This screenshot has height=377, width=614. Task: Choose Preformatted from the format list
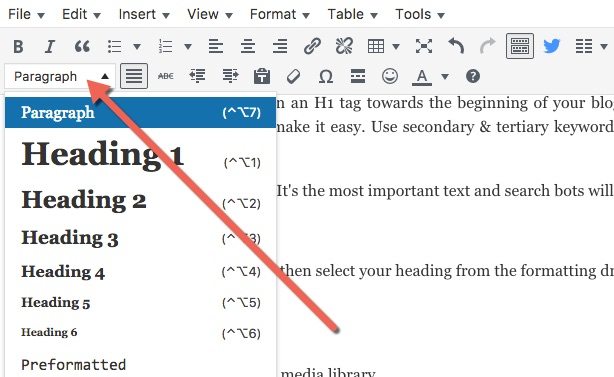click(141, 365)
